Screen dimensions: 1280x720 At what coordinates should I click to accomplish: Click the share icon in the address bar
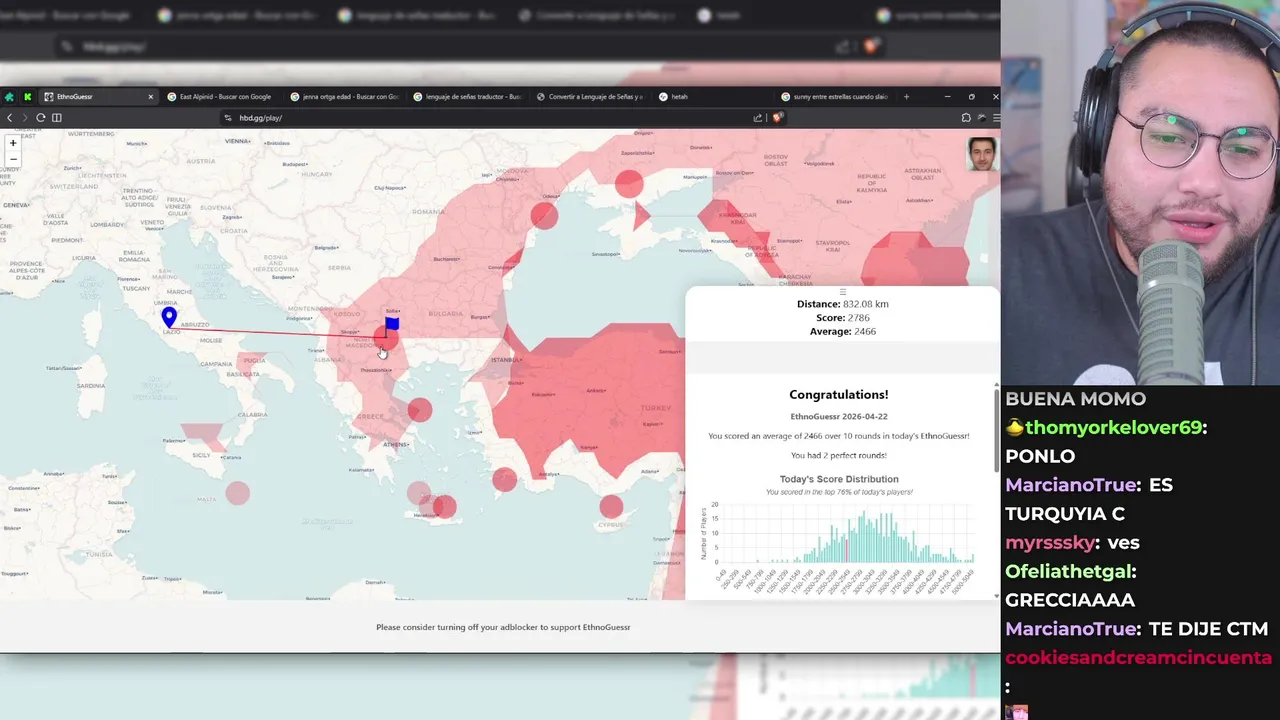[x=758, y=118]
